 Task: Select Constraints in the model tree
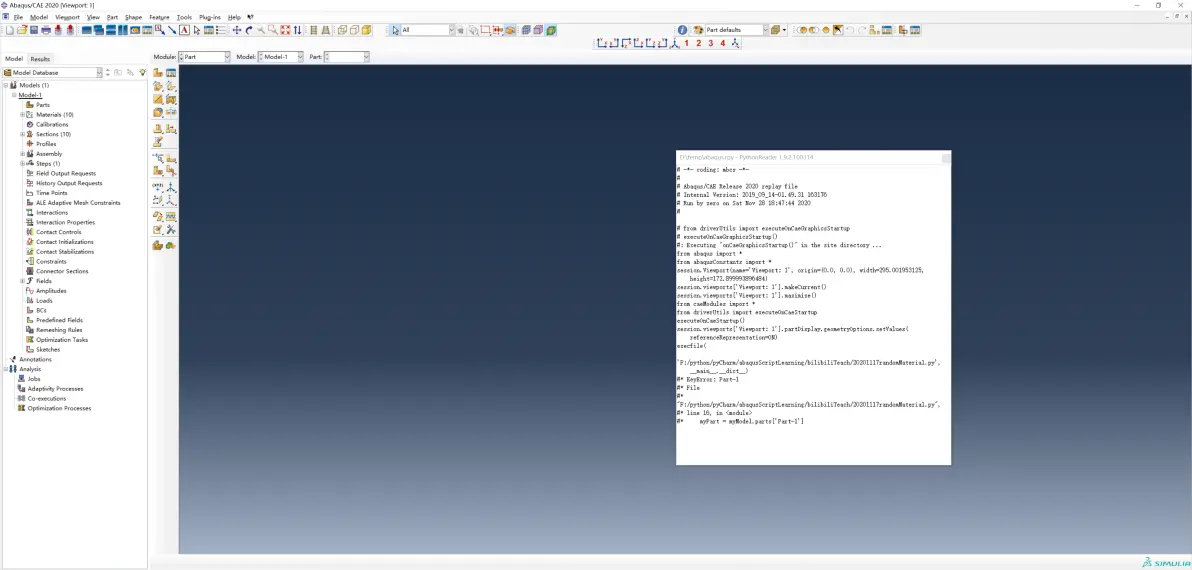[x=51, y=261]
